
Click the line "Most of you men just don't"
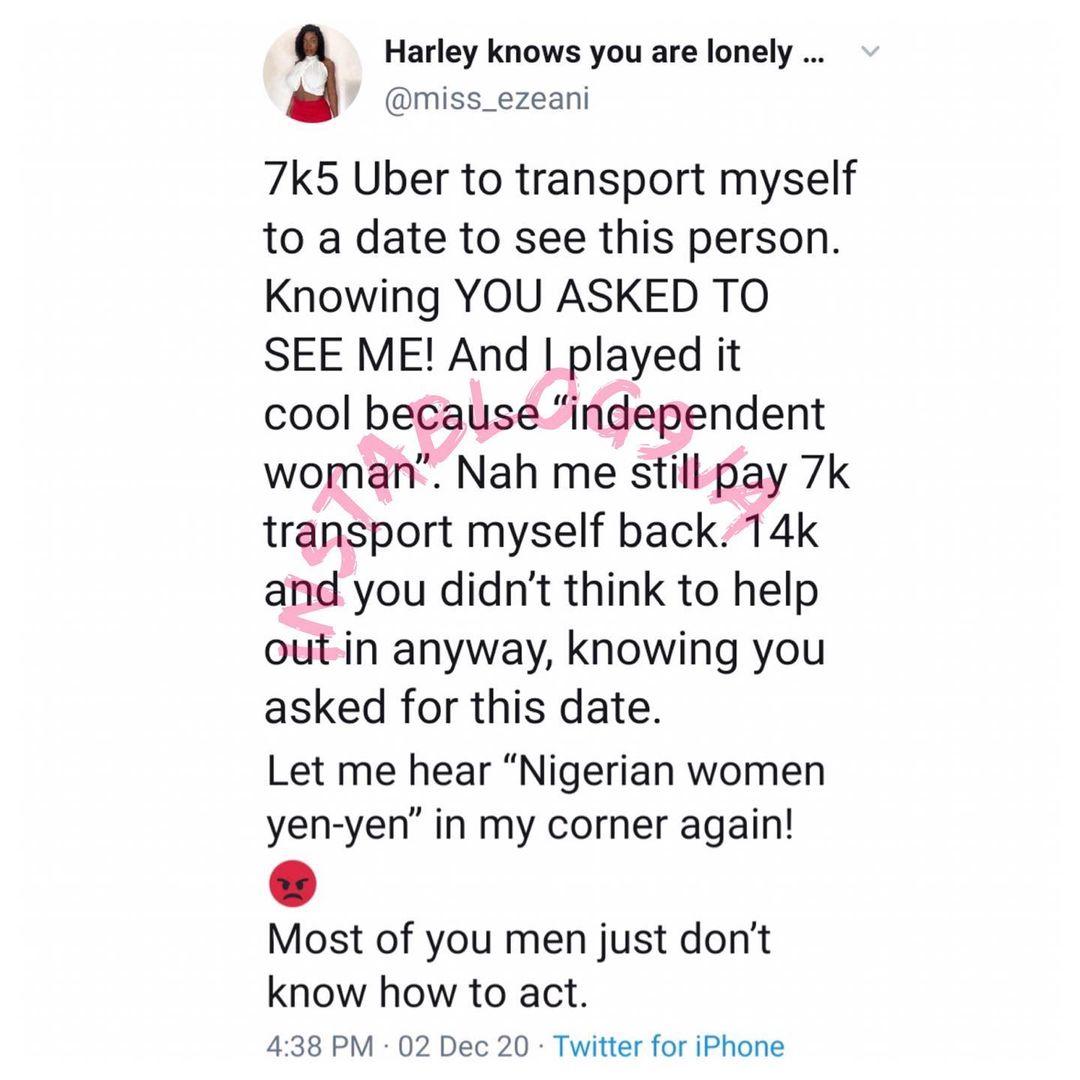click(x=518, y=940)
